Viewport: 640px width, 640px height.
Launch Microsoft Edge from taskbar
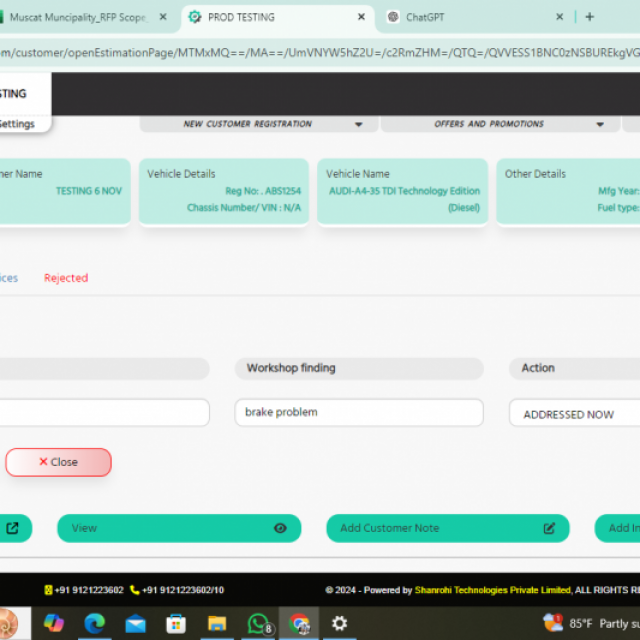(x=94, y=623)
